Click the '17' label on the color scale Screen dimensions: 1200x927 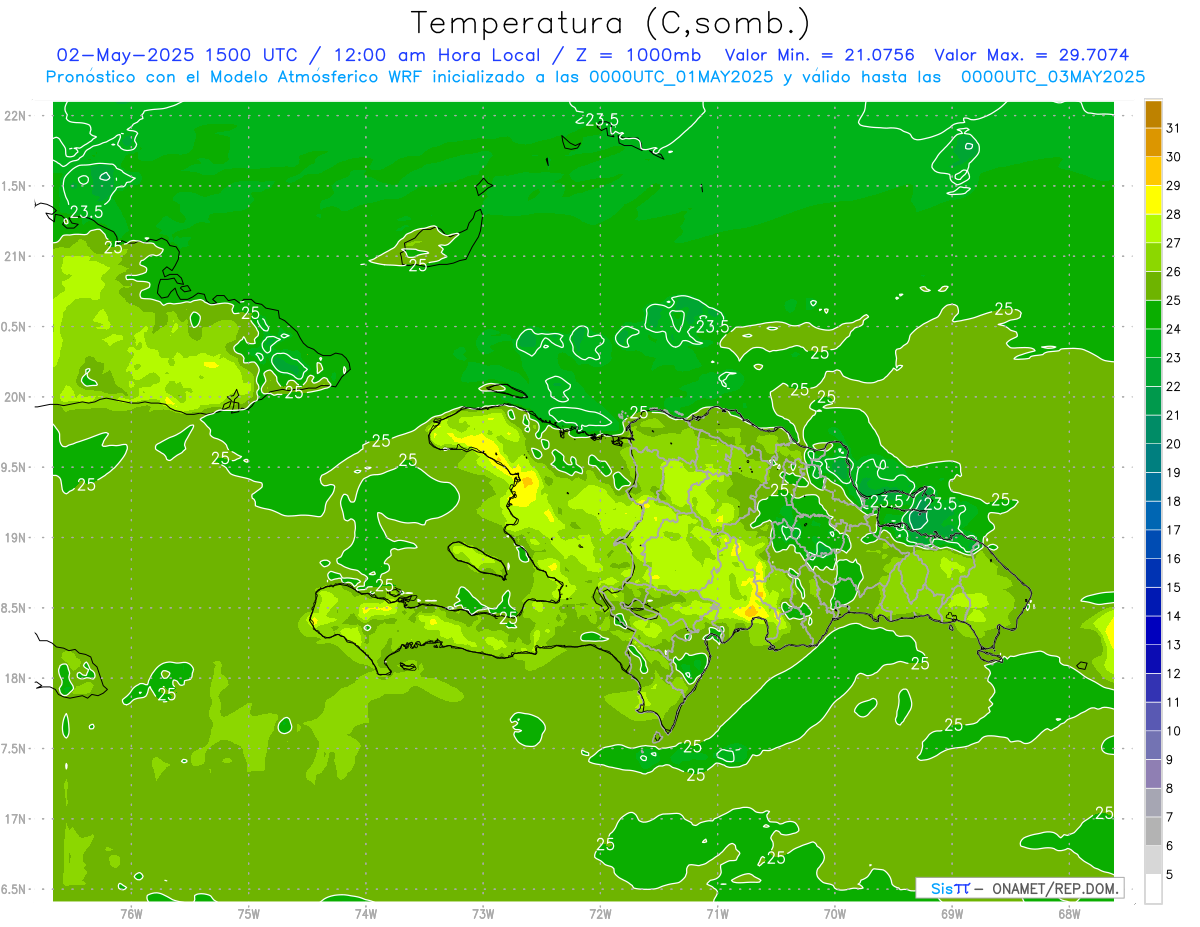1174,530
